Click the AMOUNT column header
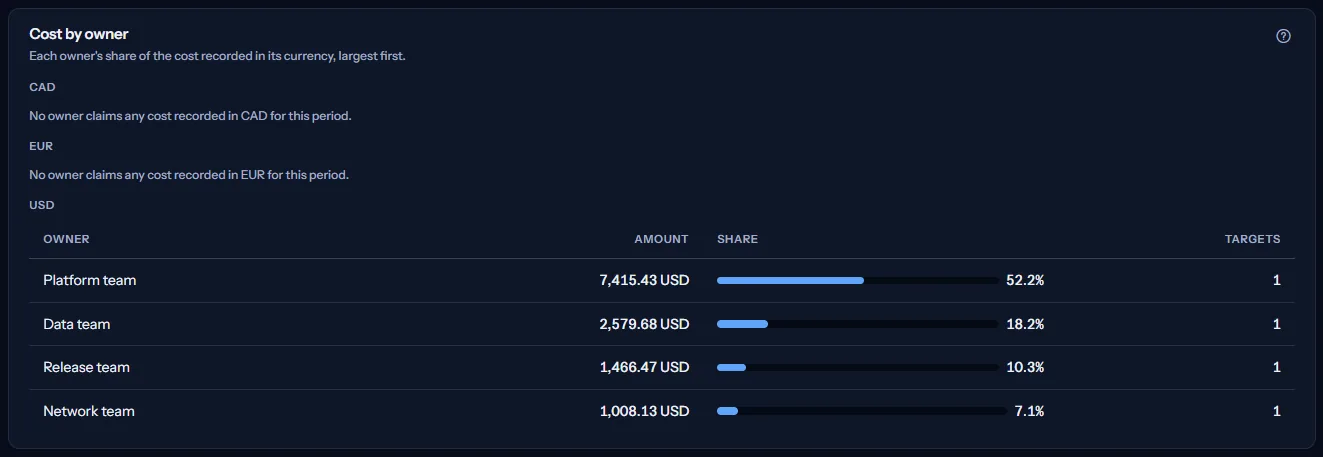The width and height of the screenshot is (1323, 457). coord(661,239)
